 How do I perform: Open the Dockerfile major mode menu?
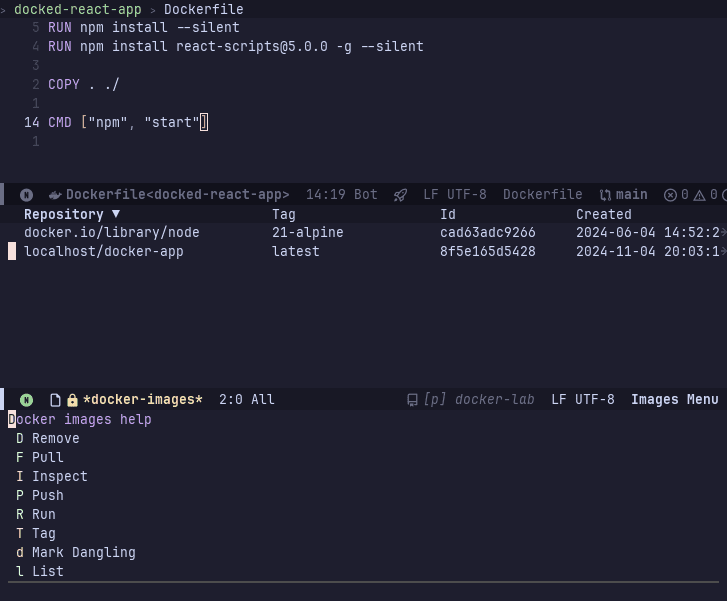tap(542, 195)
